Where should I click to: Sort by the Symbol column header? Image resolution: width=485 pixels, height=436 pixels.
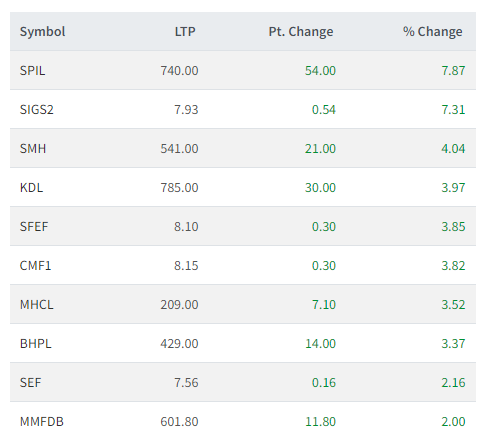point(42,32)
